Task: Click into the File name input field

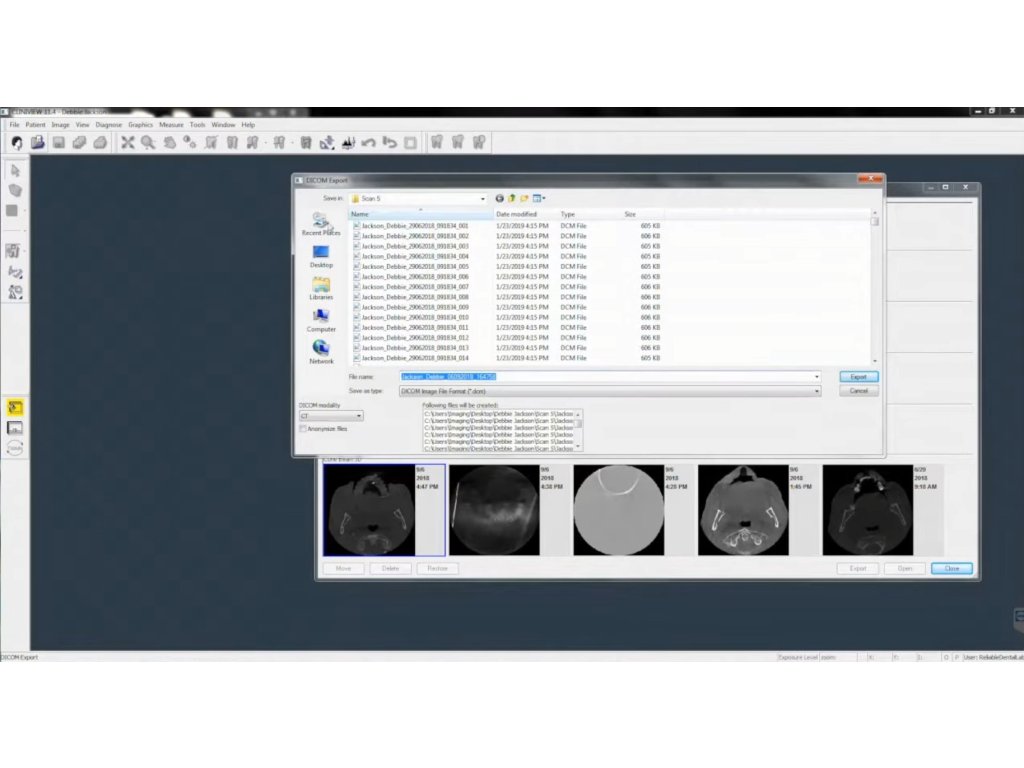Action: tap(605, 377)
